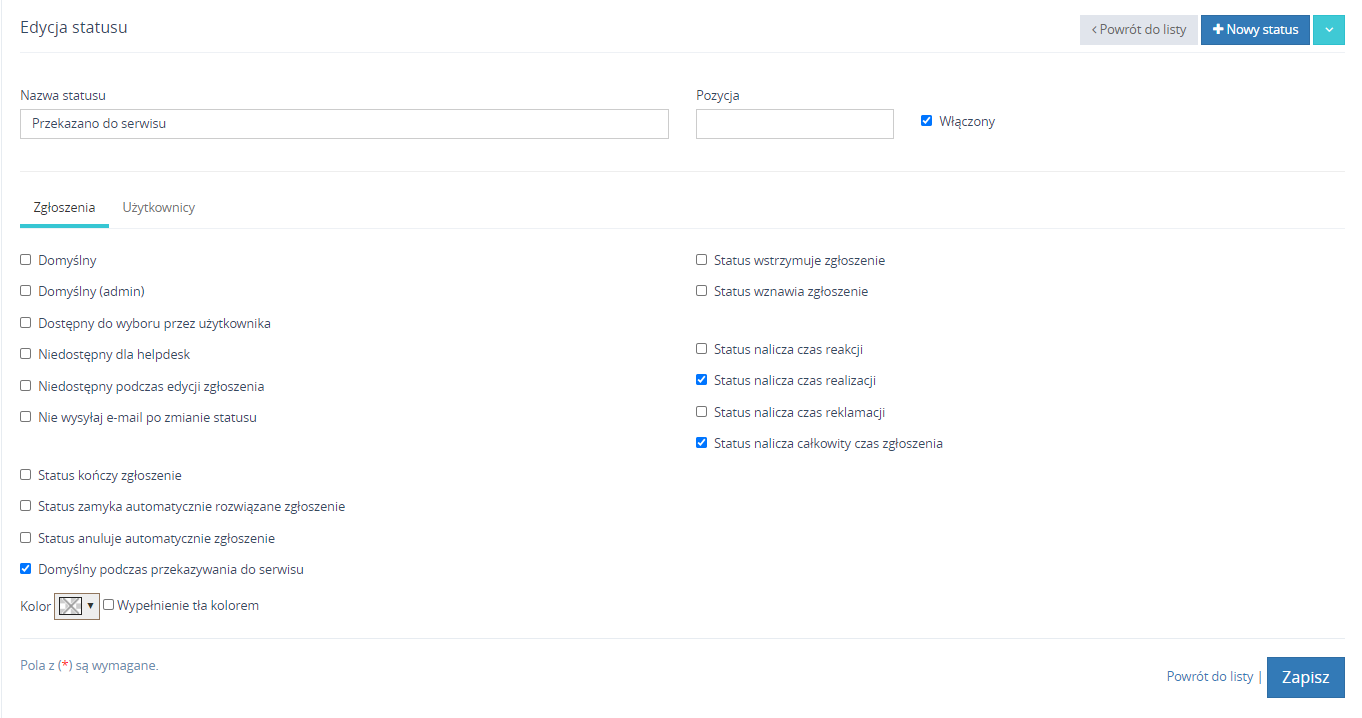
Task: Check Status anuluje automatycznie zgłoszenie
Action: [x=26, y=538]
